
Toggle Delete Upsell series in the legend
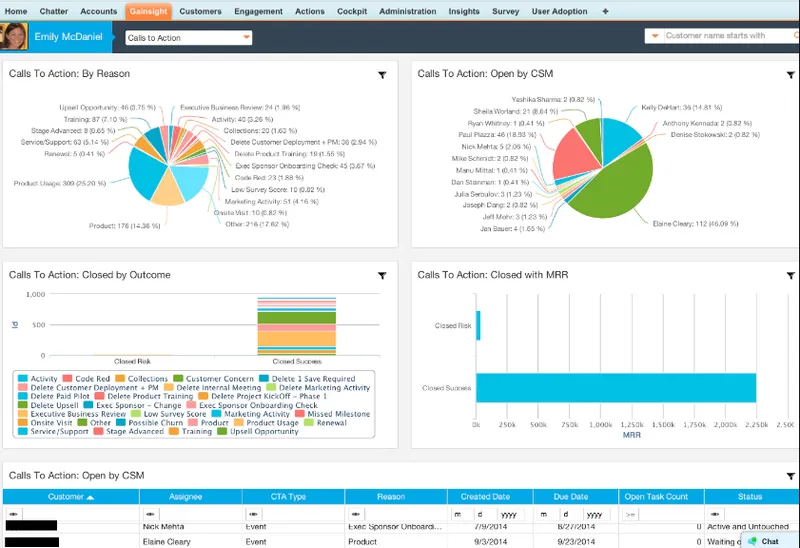tap(48, 405)
